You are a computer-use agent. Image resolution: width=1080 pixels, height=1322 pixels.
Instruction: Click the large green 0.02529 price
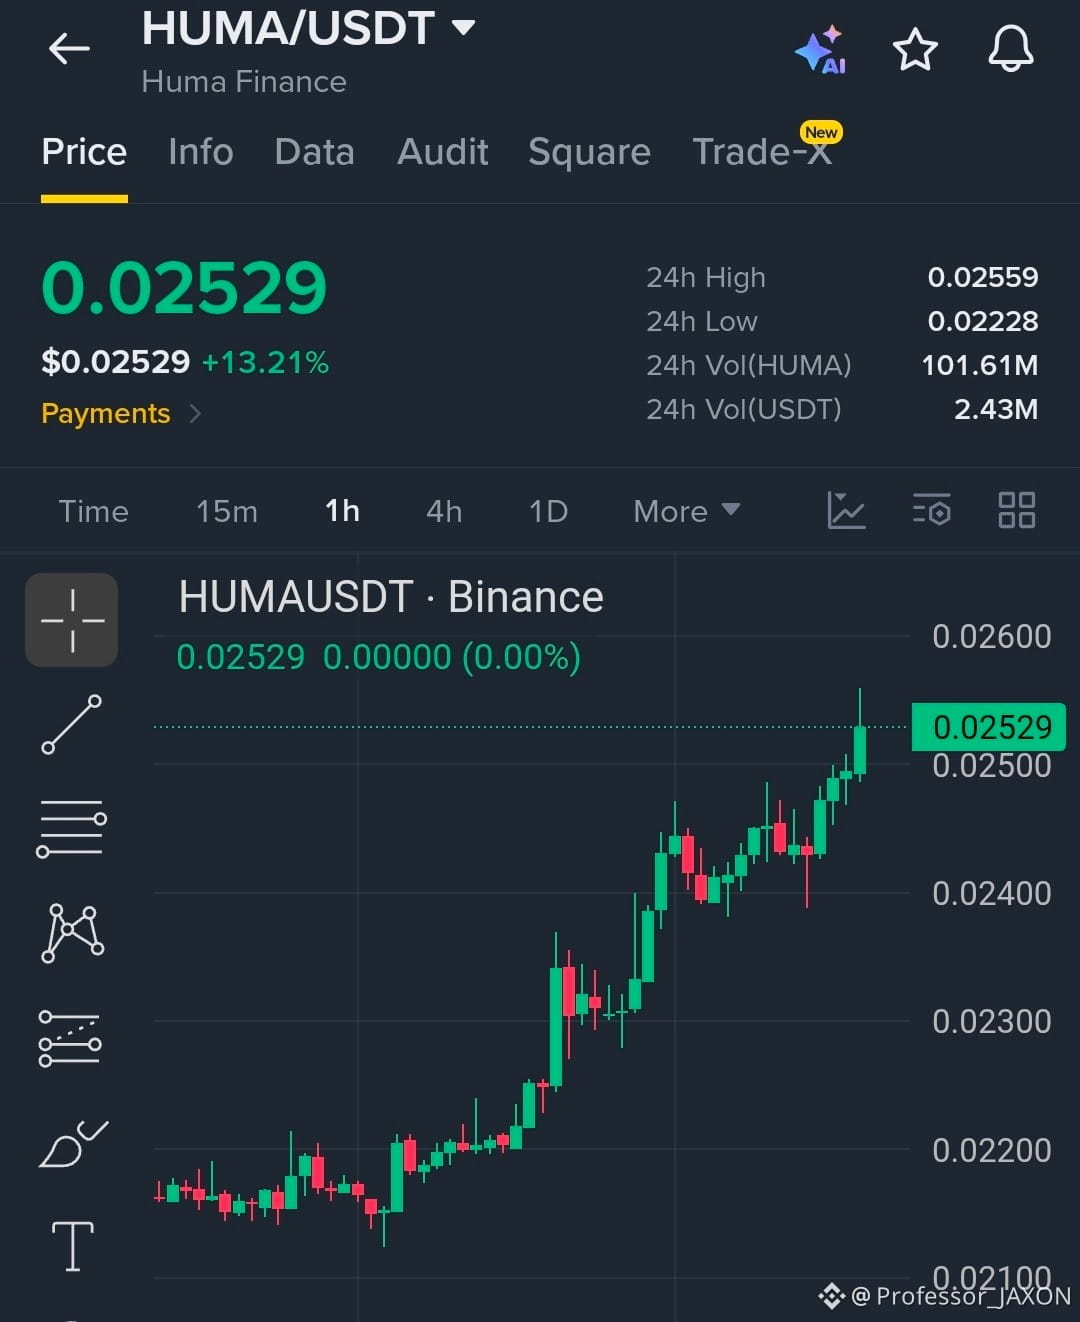pyautogui.click(x=184, y=288)
